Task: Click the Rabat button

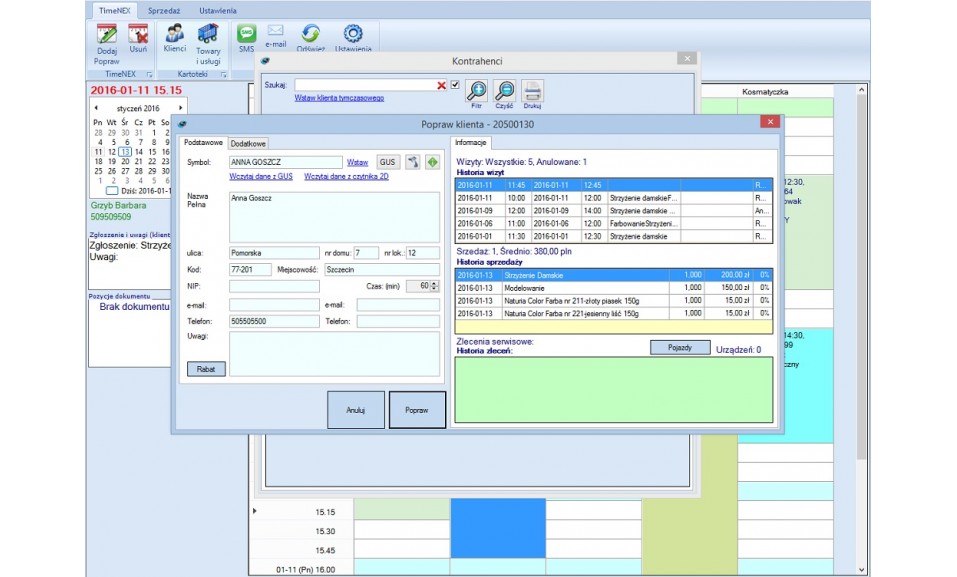Action: [206, 368]
